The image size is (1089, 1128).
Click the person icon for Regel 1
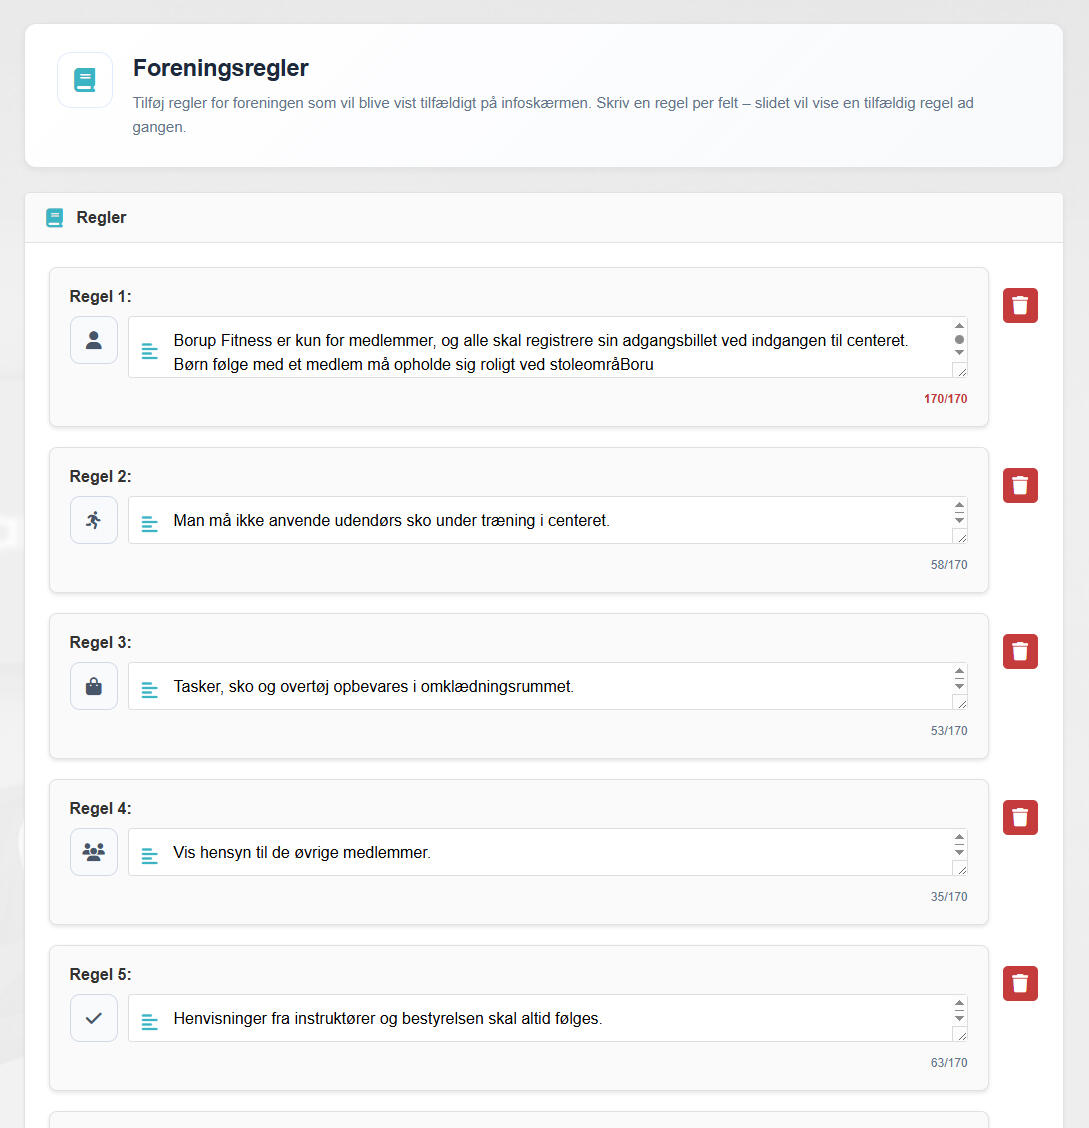(x=94, y=340)
